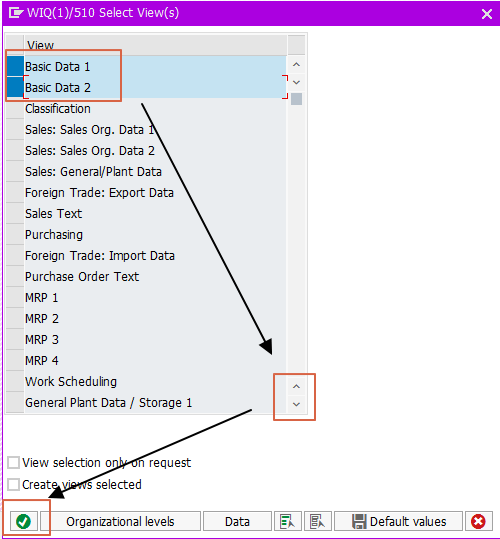This screenshot has height=539, width=500.
Task: Toggle row selector for Basic Data 2
Action: tap(15, 87)
